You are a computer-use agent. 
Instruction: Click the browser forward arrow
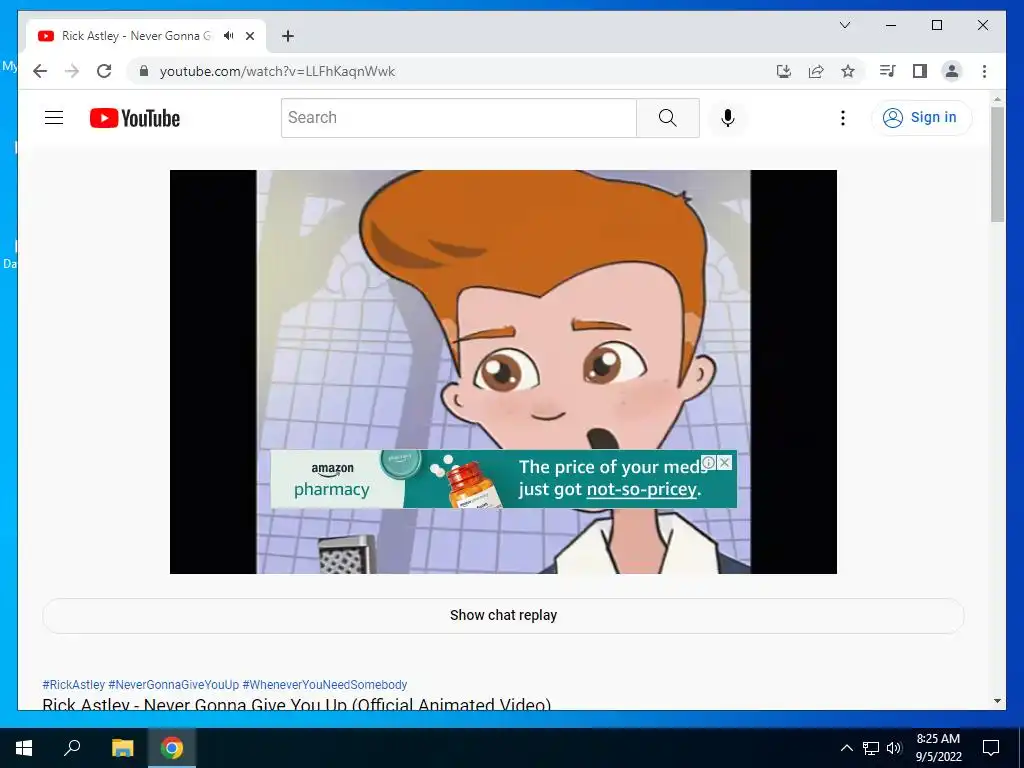[72, 71]
